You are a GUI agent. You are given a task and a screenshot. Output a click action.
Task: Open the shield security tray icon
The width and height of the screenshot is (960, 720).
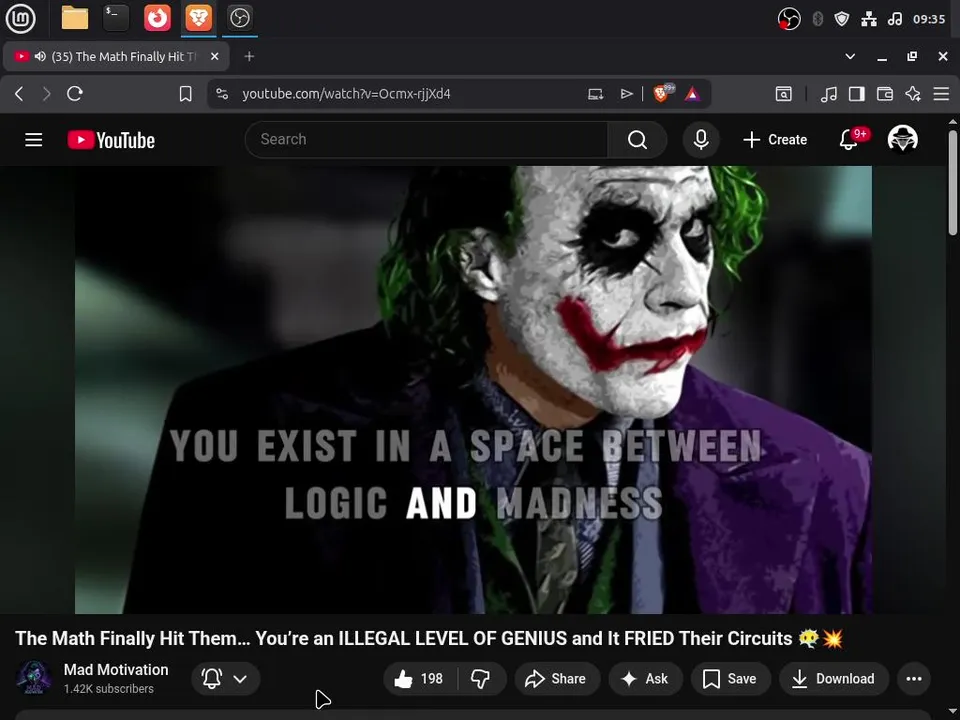(x=842, y=19)
